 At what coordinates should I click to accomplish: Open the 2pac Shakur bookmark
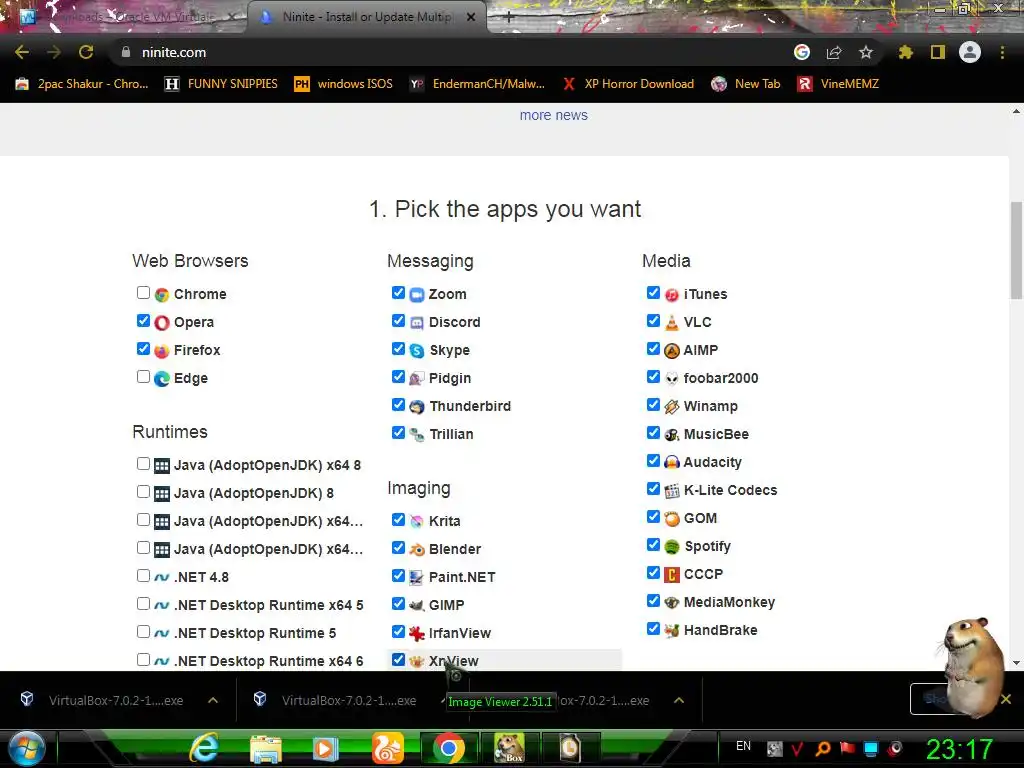(x=82, y=84)
